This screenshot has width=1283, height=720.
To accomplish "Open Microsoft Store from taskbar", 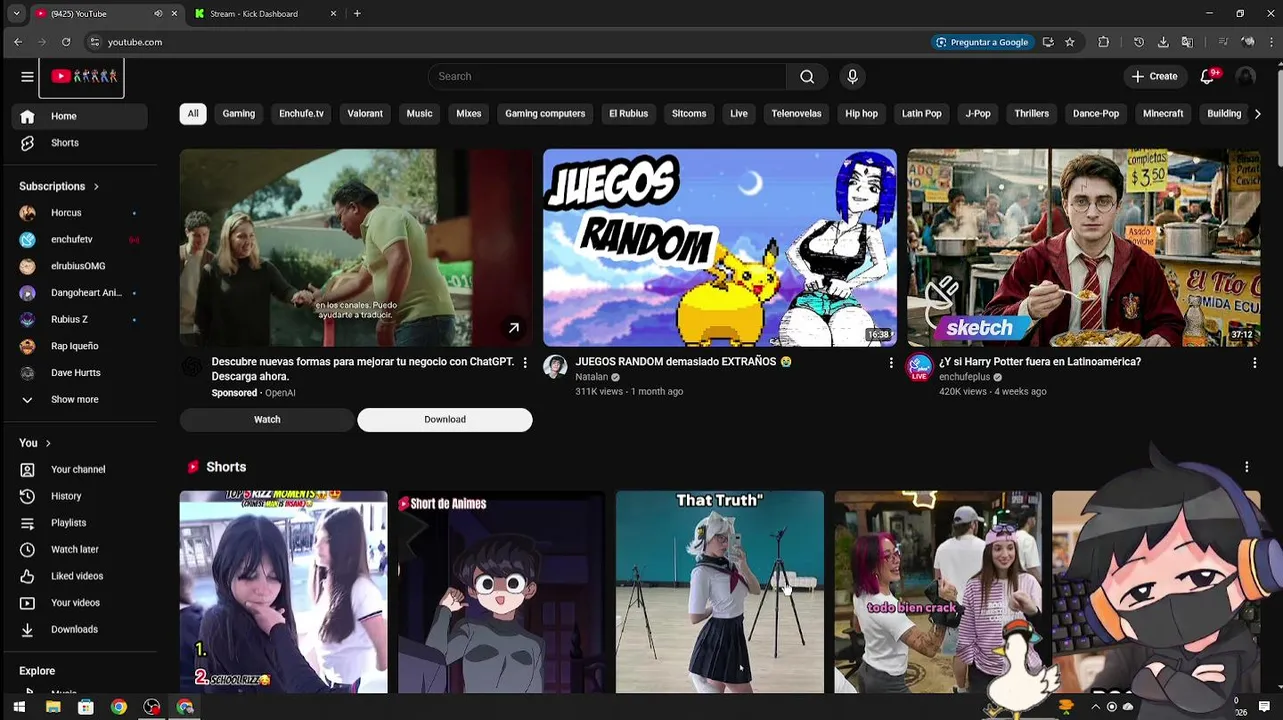I will [86, 707].
